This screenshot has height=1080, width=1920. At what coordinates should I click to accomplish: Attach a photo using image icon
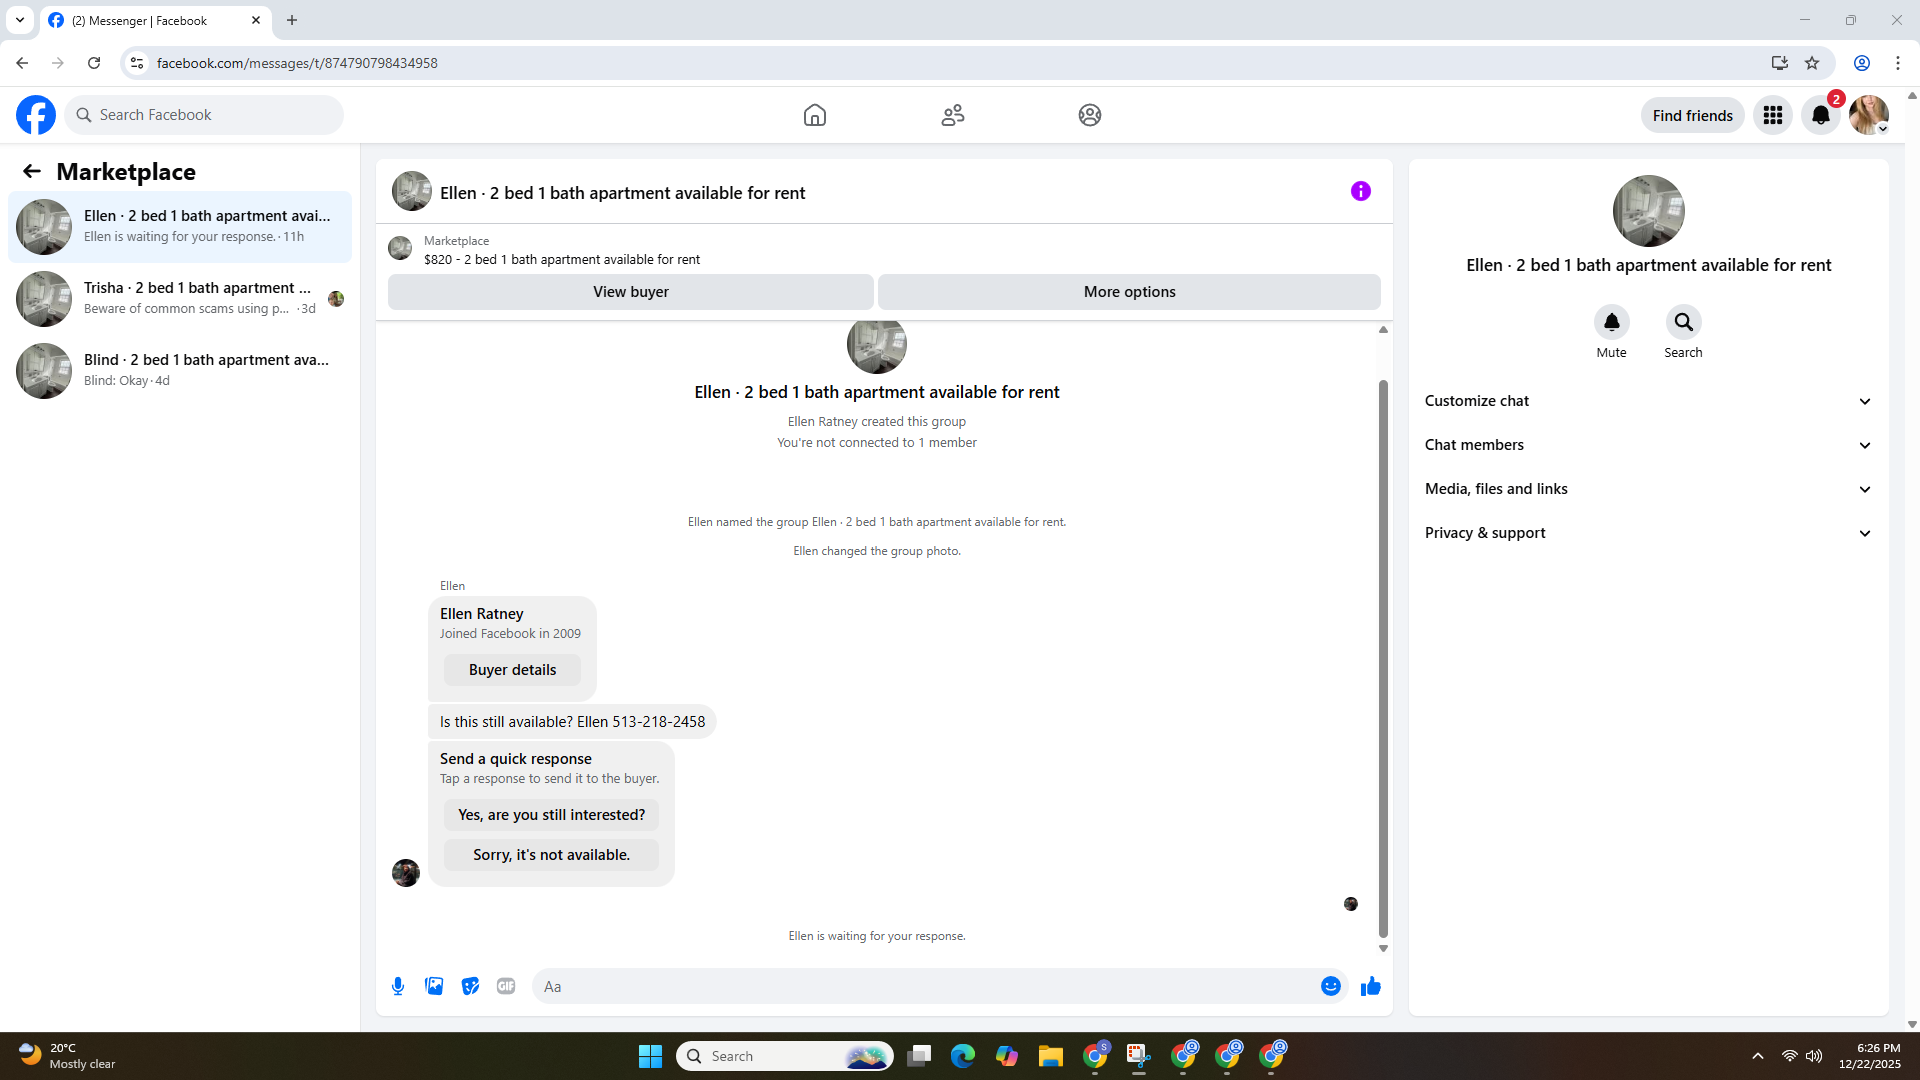click(434, 986)
